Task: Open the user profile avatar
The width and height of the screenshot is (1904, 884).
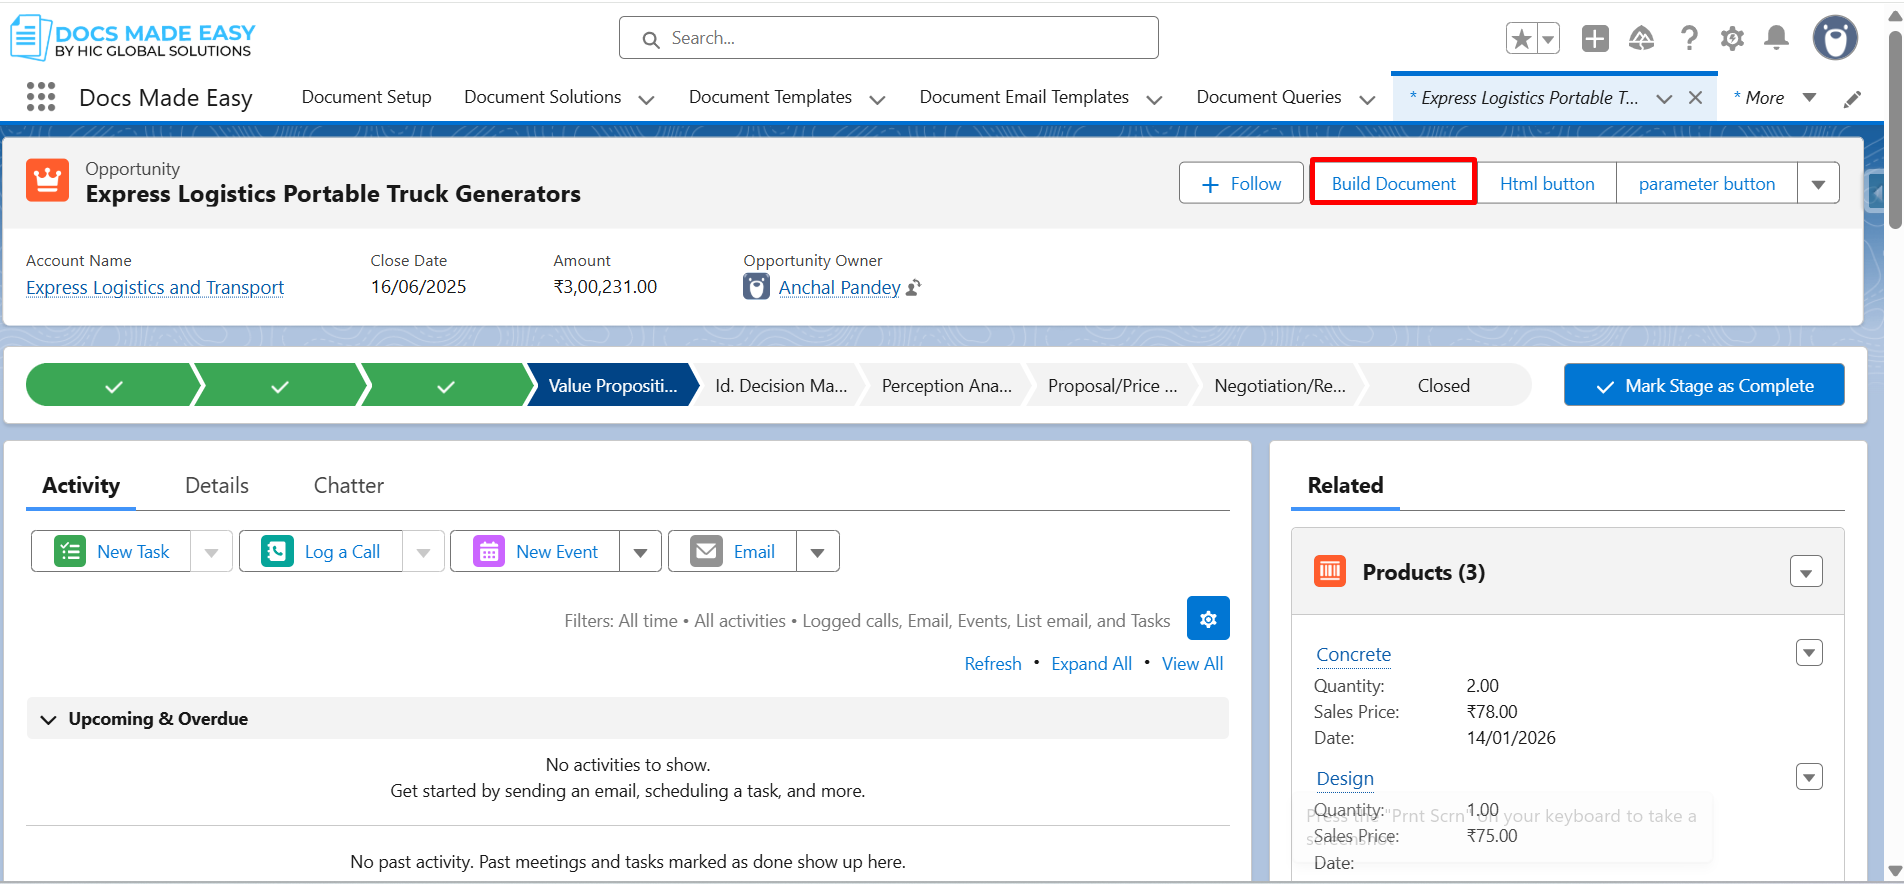Action: [x=1835, y=39]
